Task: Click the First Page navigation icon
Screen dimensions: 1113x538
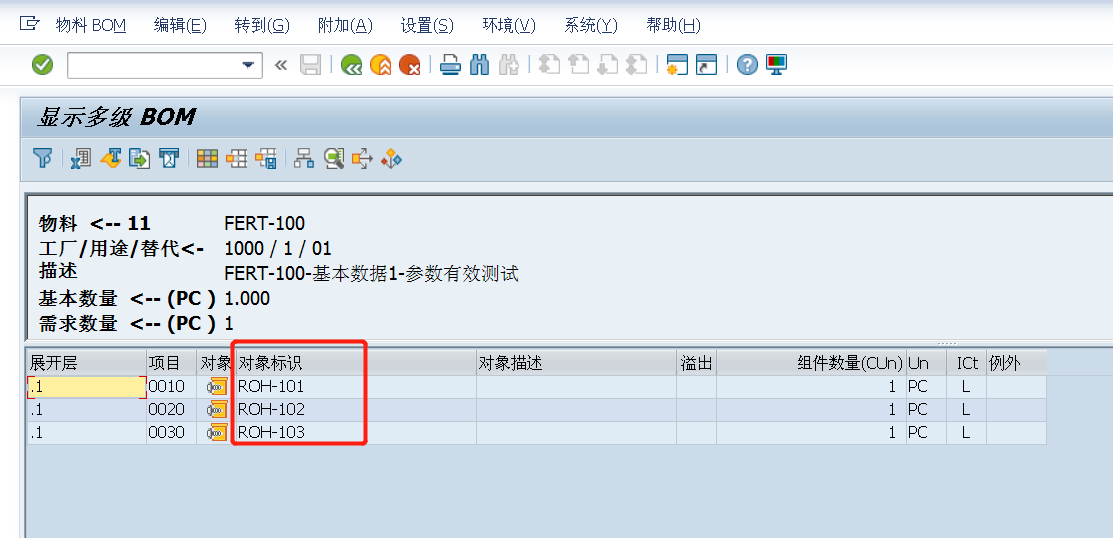Action: (x=550, y=65)
